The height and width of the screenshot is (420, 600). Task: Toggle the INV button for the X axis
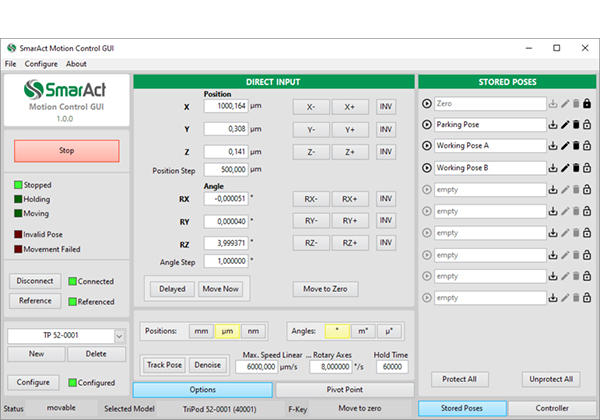386,107
